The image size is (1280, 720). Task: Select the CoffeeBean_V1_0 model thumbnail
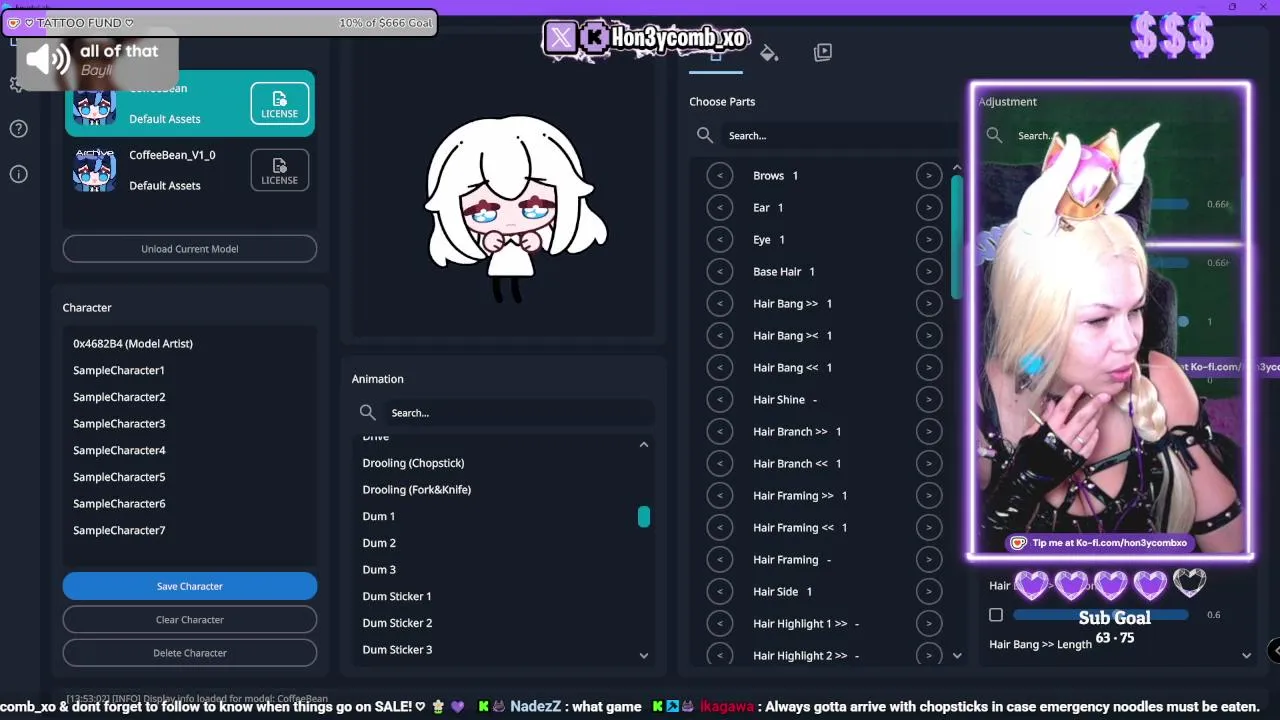coord(95,170)
